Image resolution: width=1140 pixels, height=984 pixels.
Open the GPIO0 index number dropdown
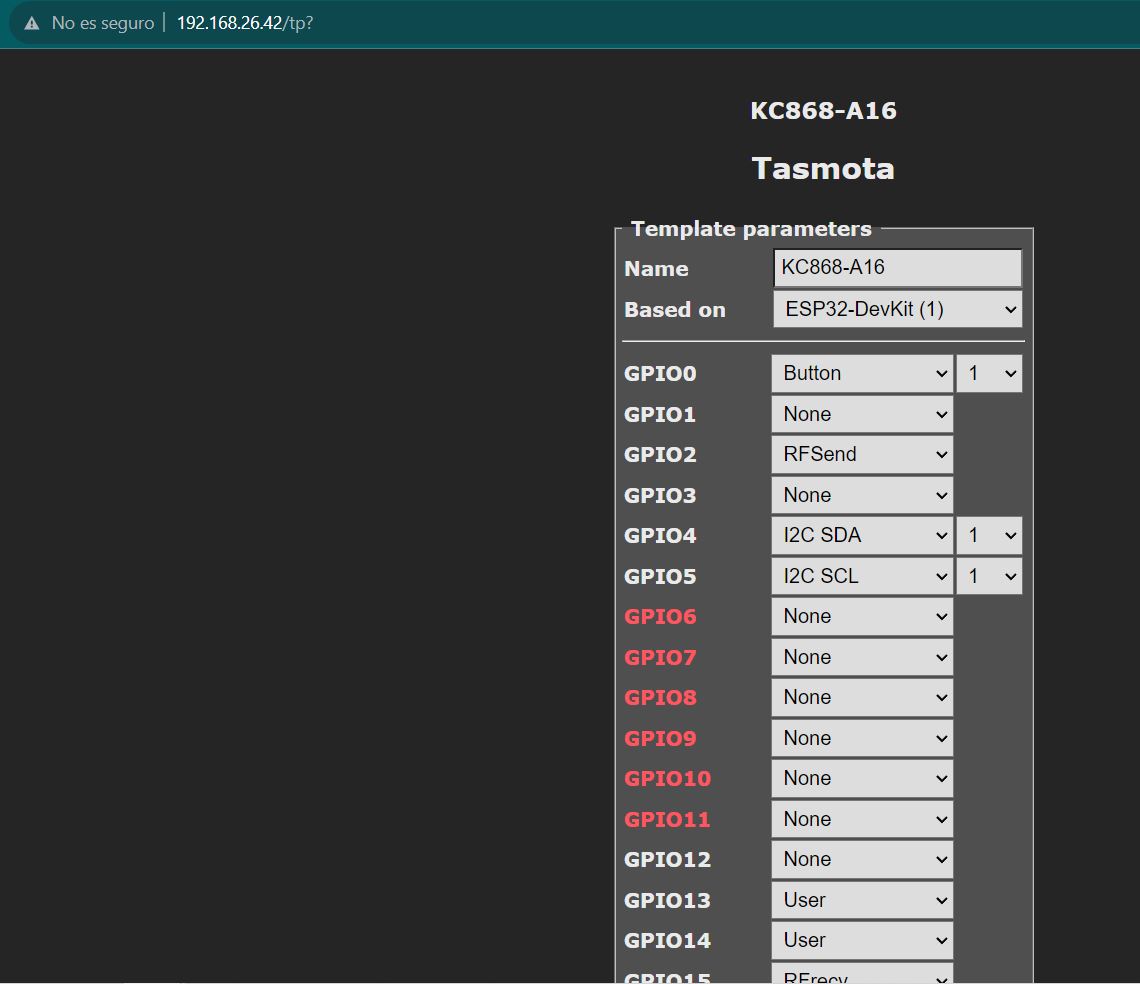pos(989,374)
